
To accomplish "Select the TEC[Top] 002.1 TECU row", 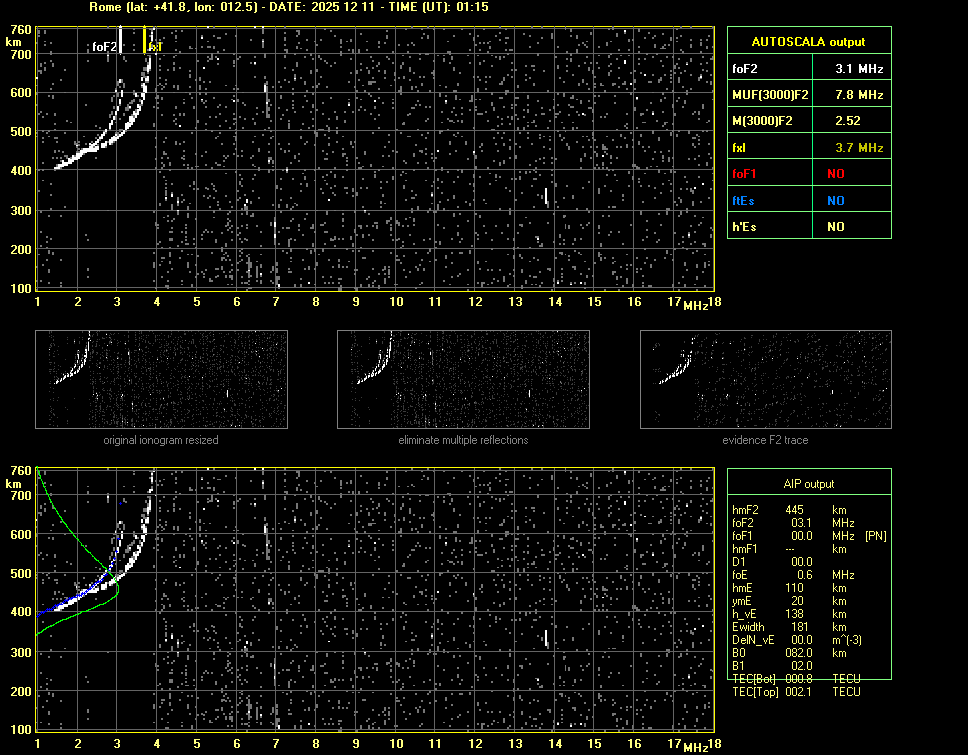I will [x=796, y=692].
